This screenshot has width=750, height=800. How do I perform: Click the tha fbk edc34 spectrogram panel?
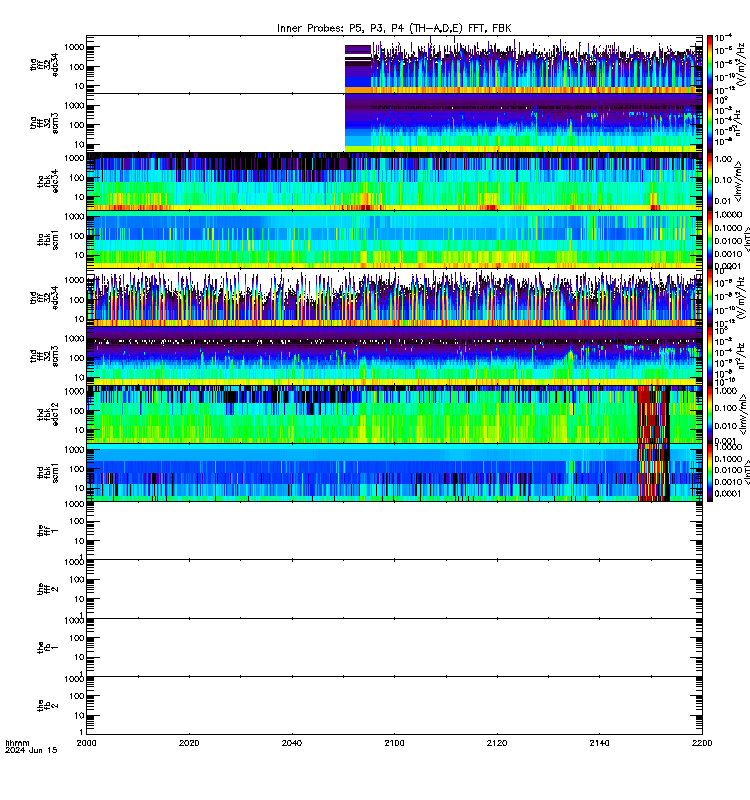[394, 181]
